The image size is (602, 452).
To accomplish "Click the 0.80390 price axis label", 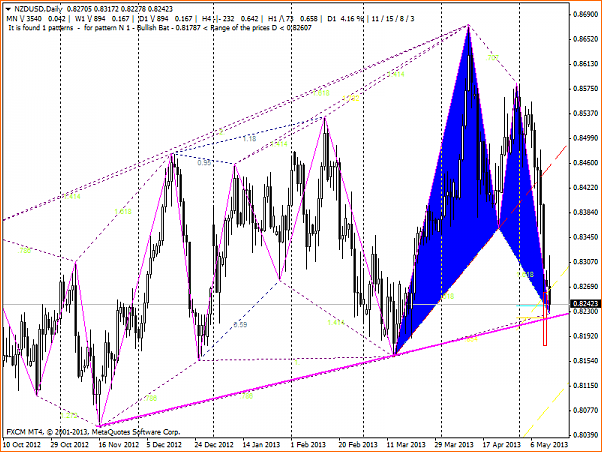I will (585, 435).
